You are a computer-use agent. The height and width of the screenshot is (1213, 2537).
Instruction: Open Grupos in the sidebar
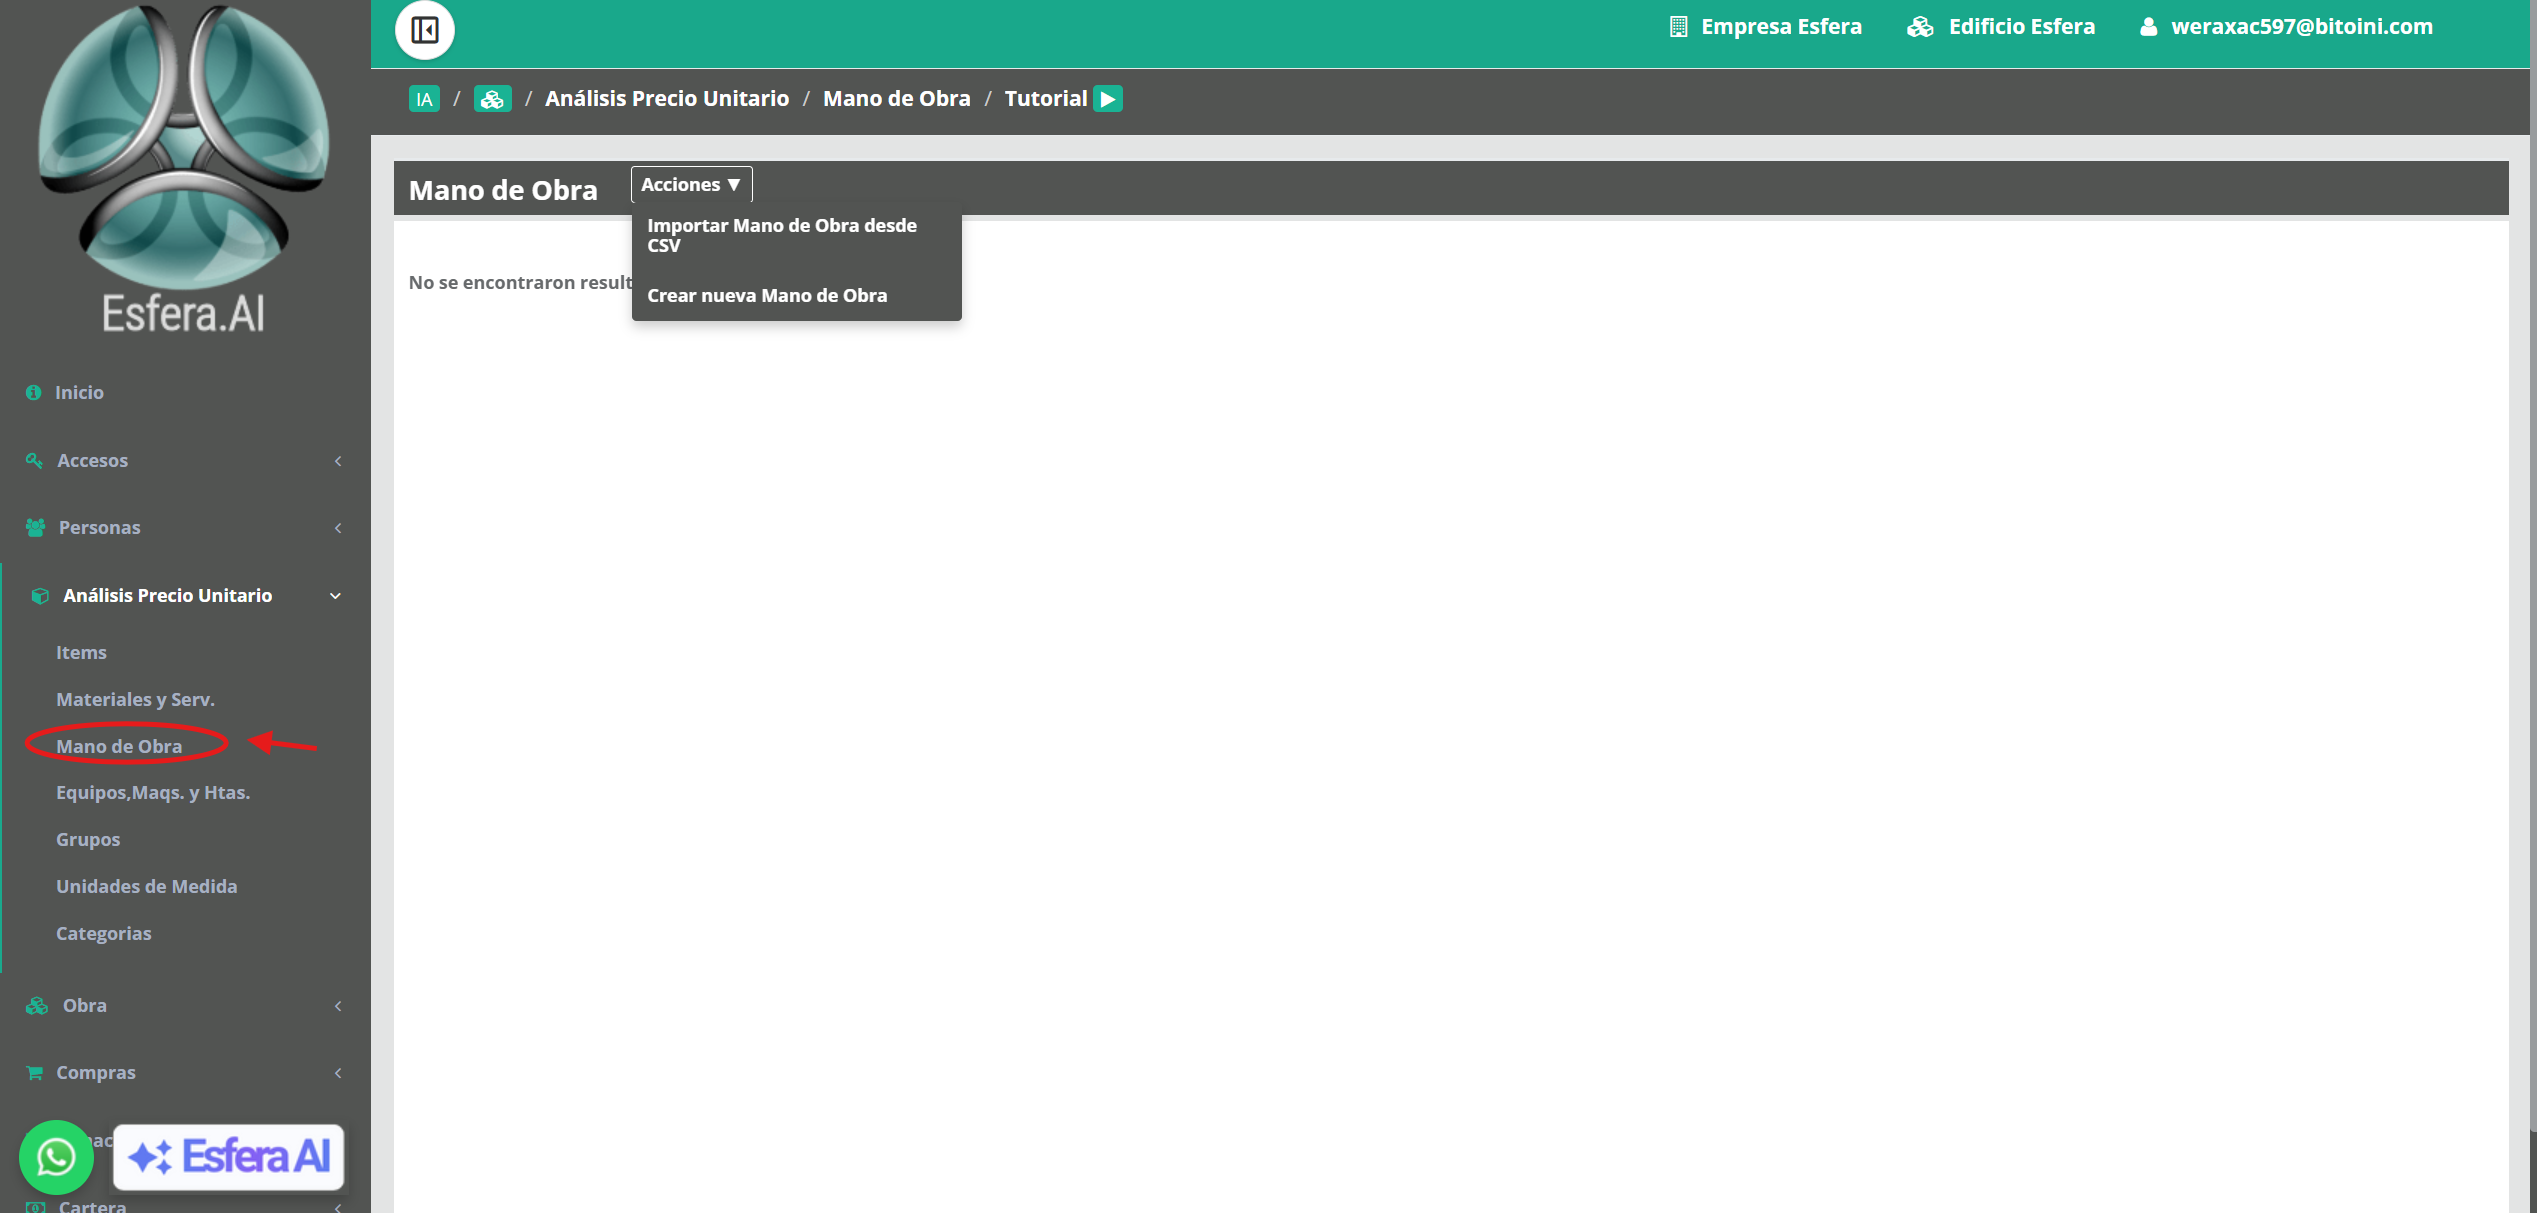[x=88, y=839]
